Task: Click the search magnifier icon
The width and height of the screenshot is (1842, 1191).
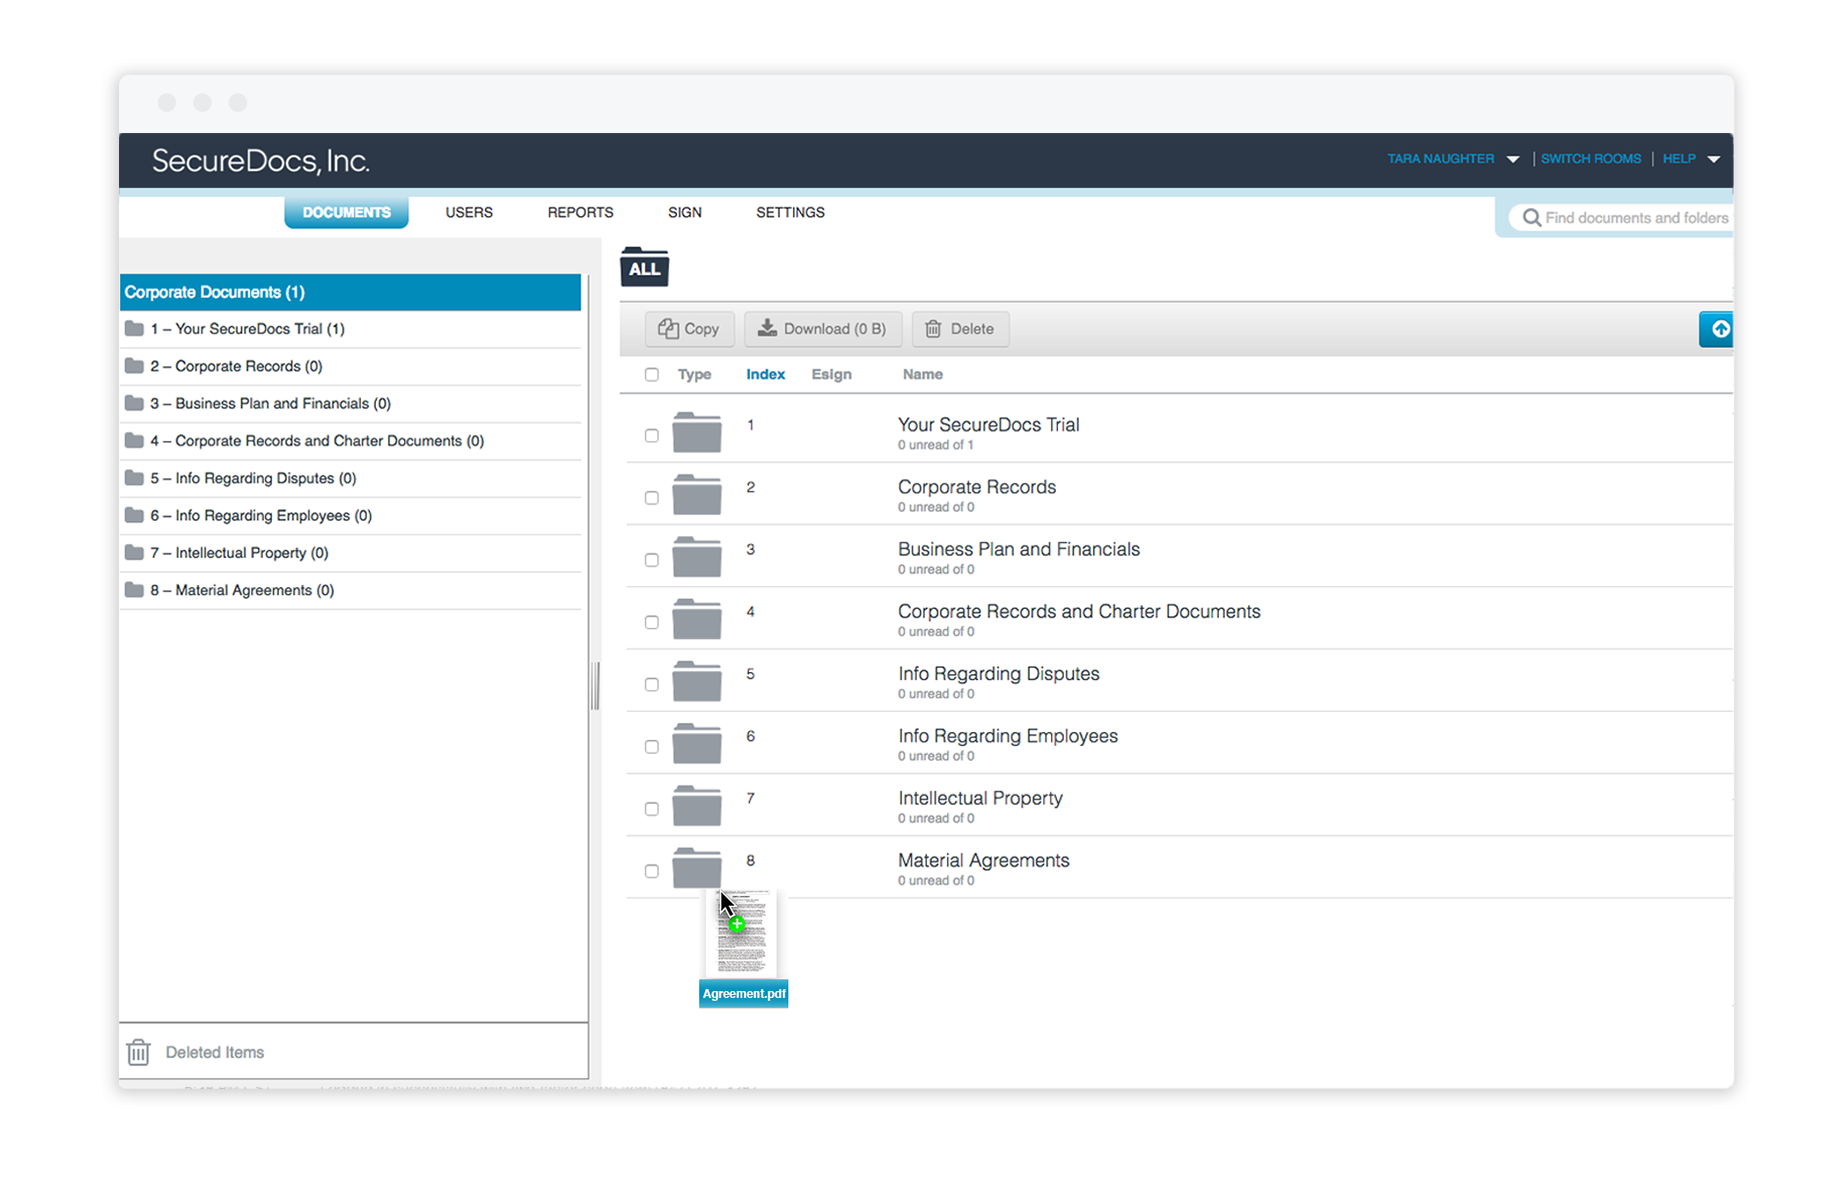Action: (x=1531, y=218)
